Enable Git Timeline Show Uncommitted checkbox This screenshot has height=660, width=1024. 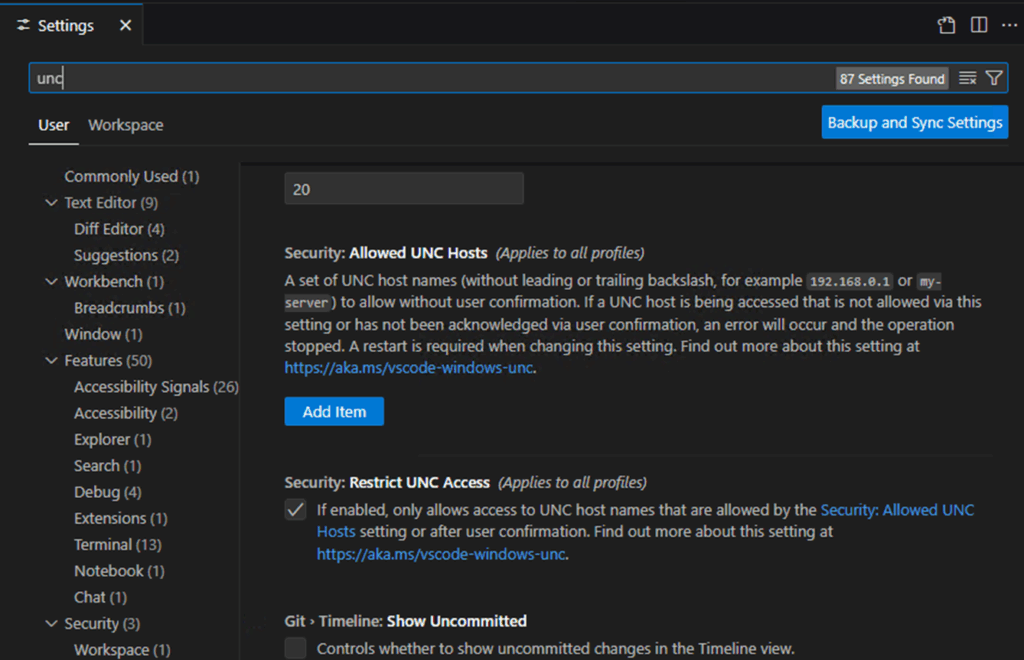pyautogui.click(x=296, y=648)
